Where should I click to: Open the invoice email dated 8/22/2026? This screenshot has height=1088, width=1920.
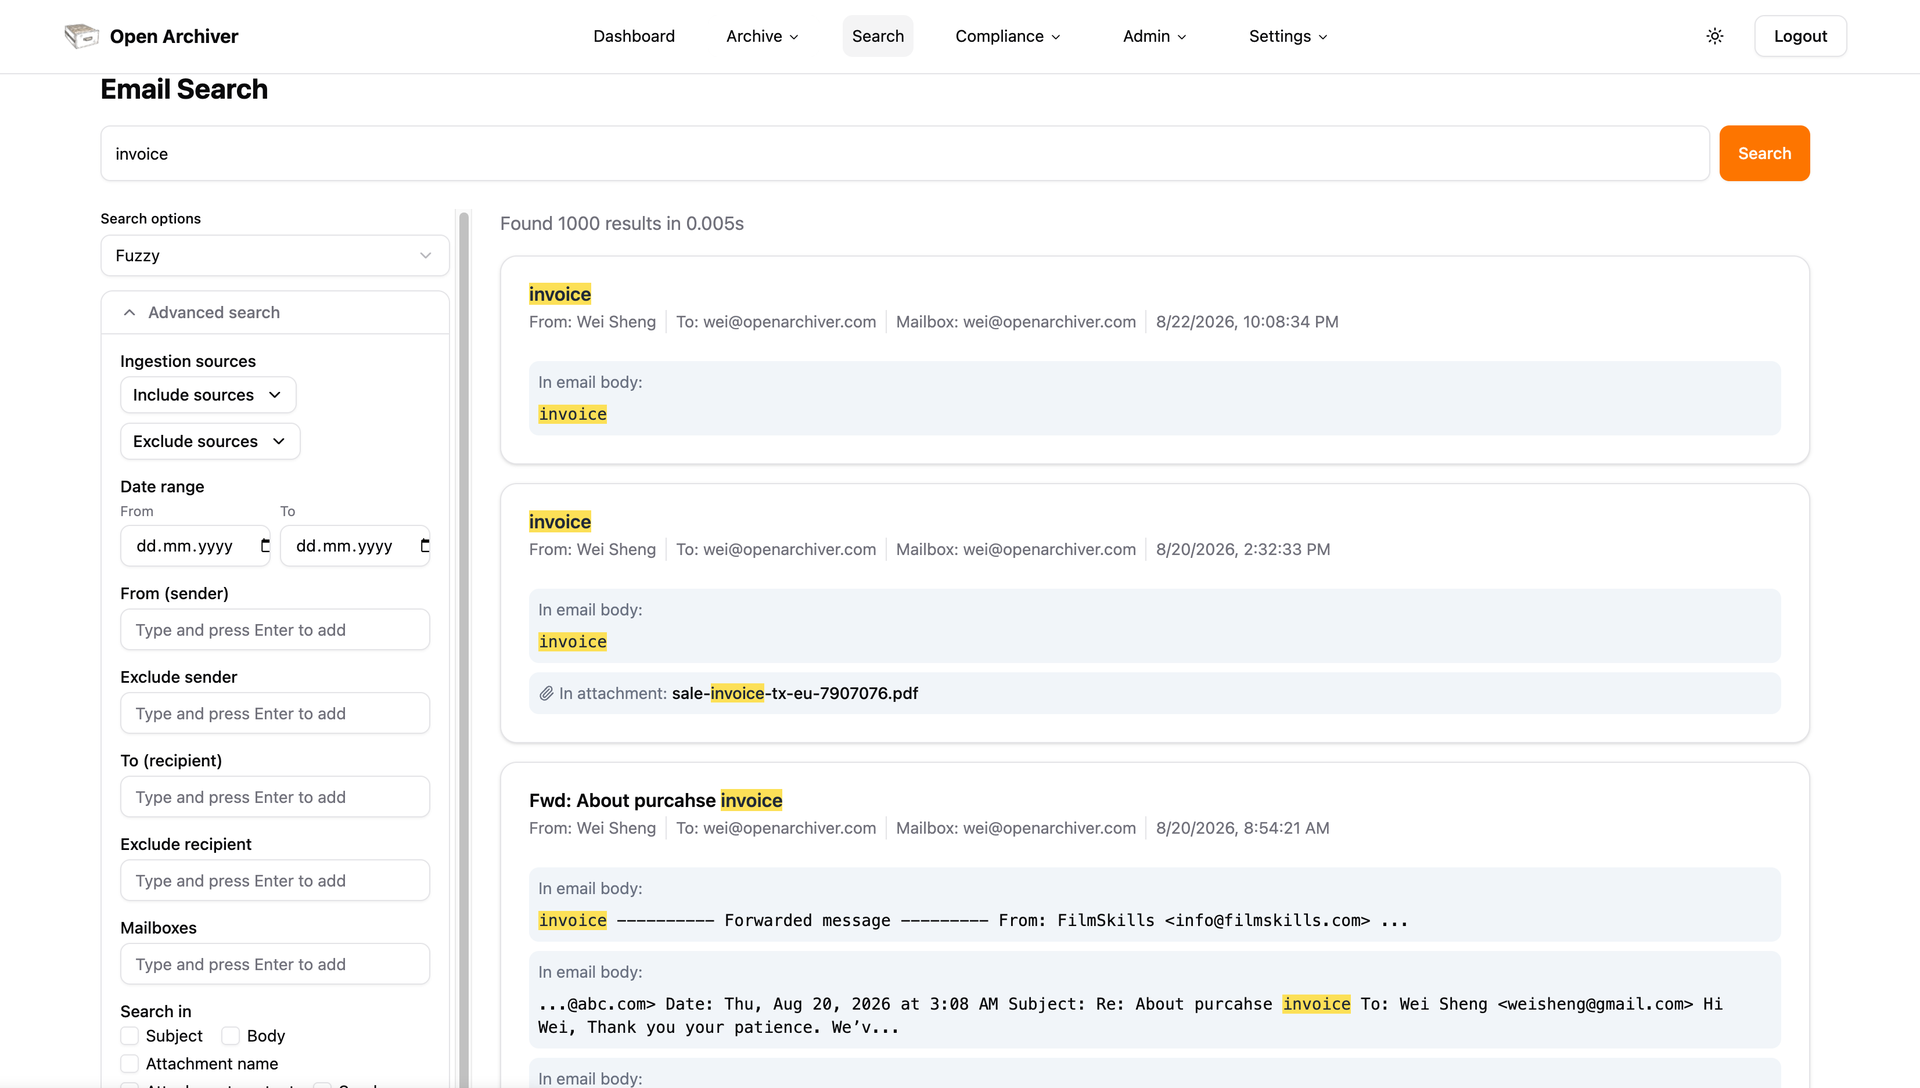[560, 294]
